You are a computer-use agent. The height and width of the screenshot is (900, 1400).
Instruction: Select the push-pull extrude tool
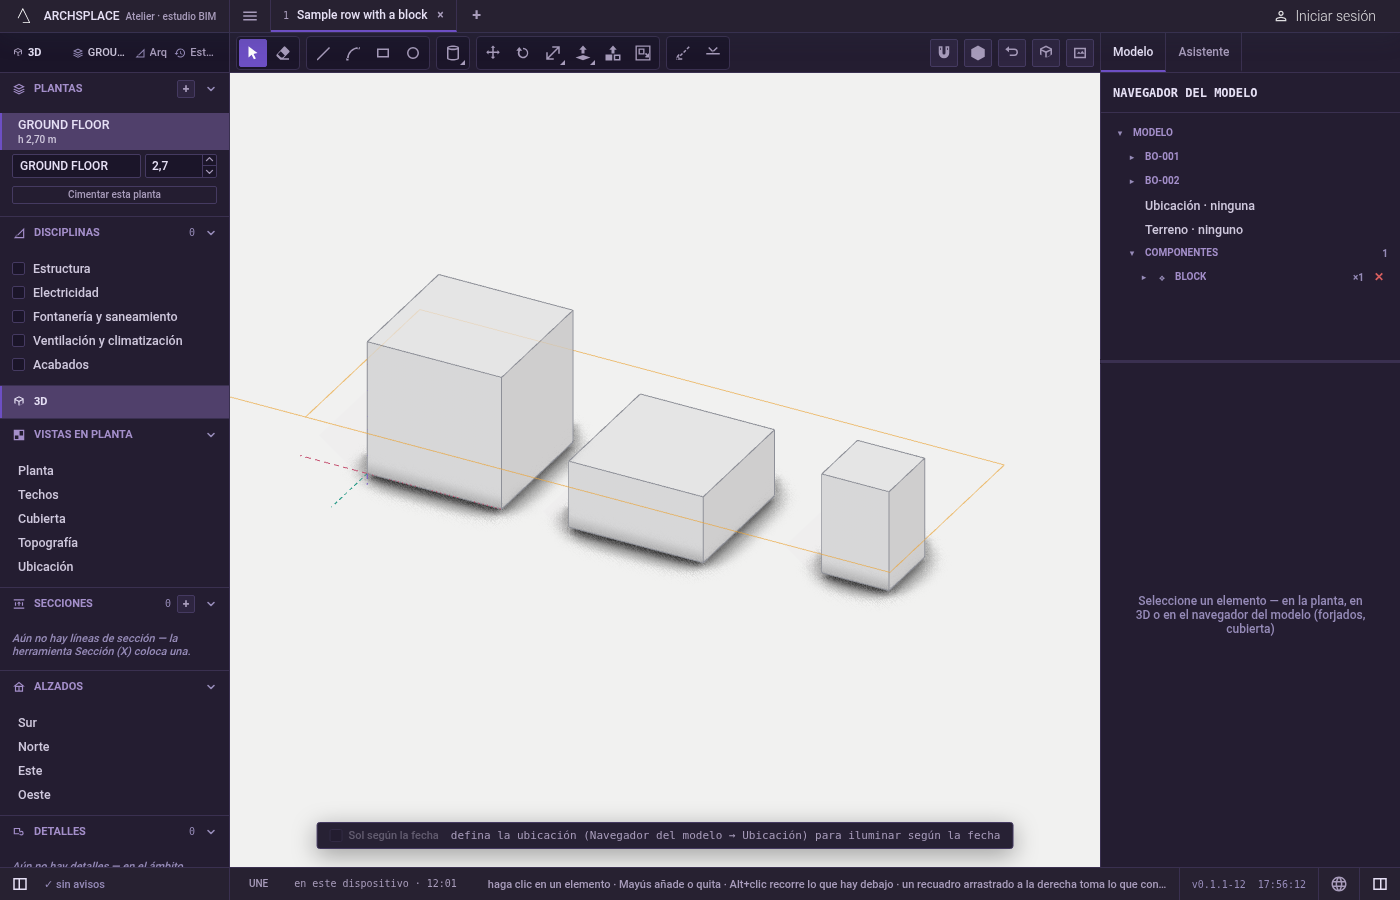tap(583, 53)
